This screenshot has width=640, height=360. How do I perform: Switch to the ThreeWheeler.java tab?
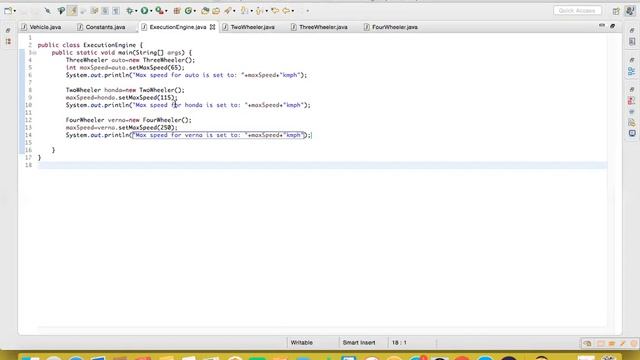click(x=319, y=27)
